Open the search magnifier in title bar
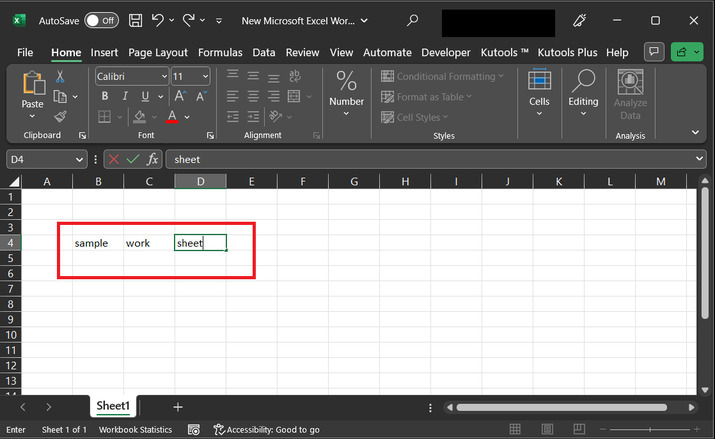This screenshot has width=715, height=439. (412, 20)
